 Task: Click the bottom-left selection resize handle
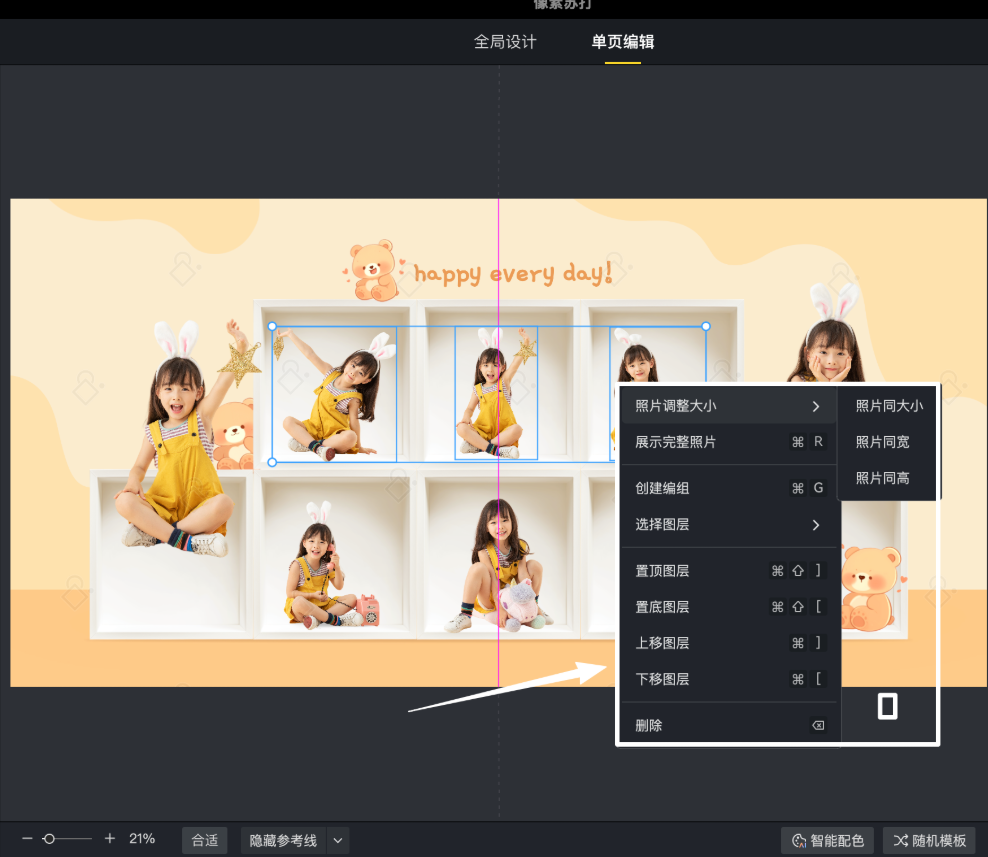(x=272, y=462)
